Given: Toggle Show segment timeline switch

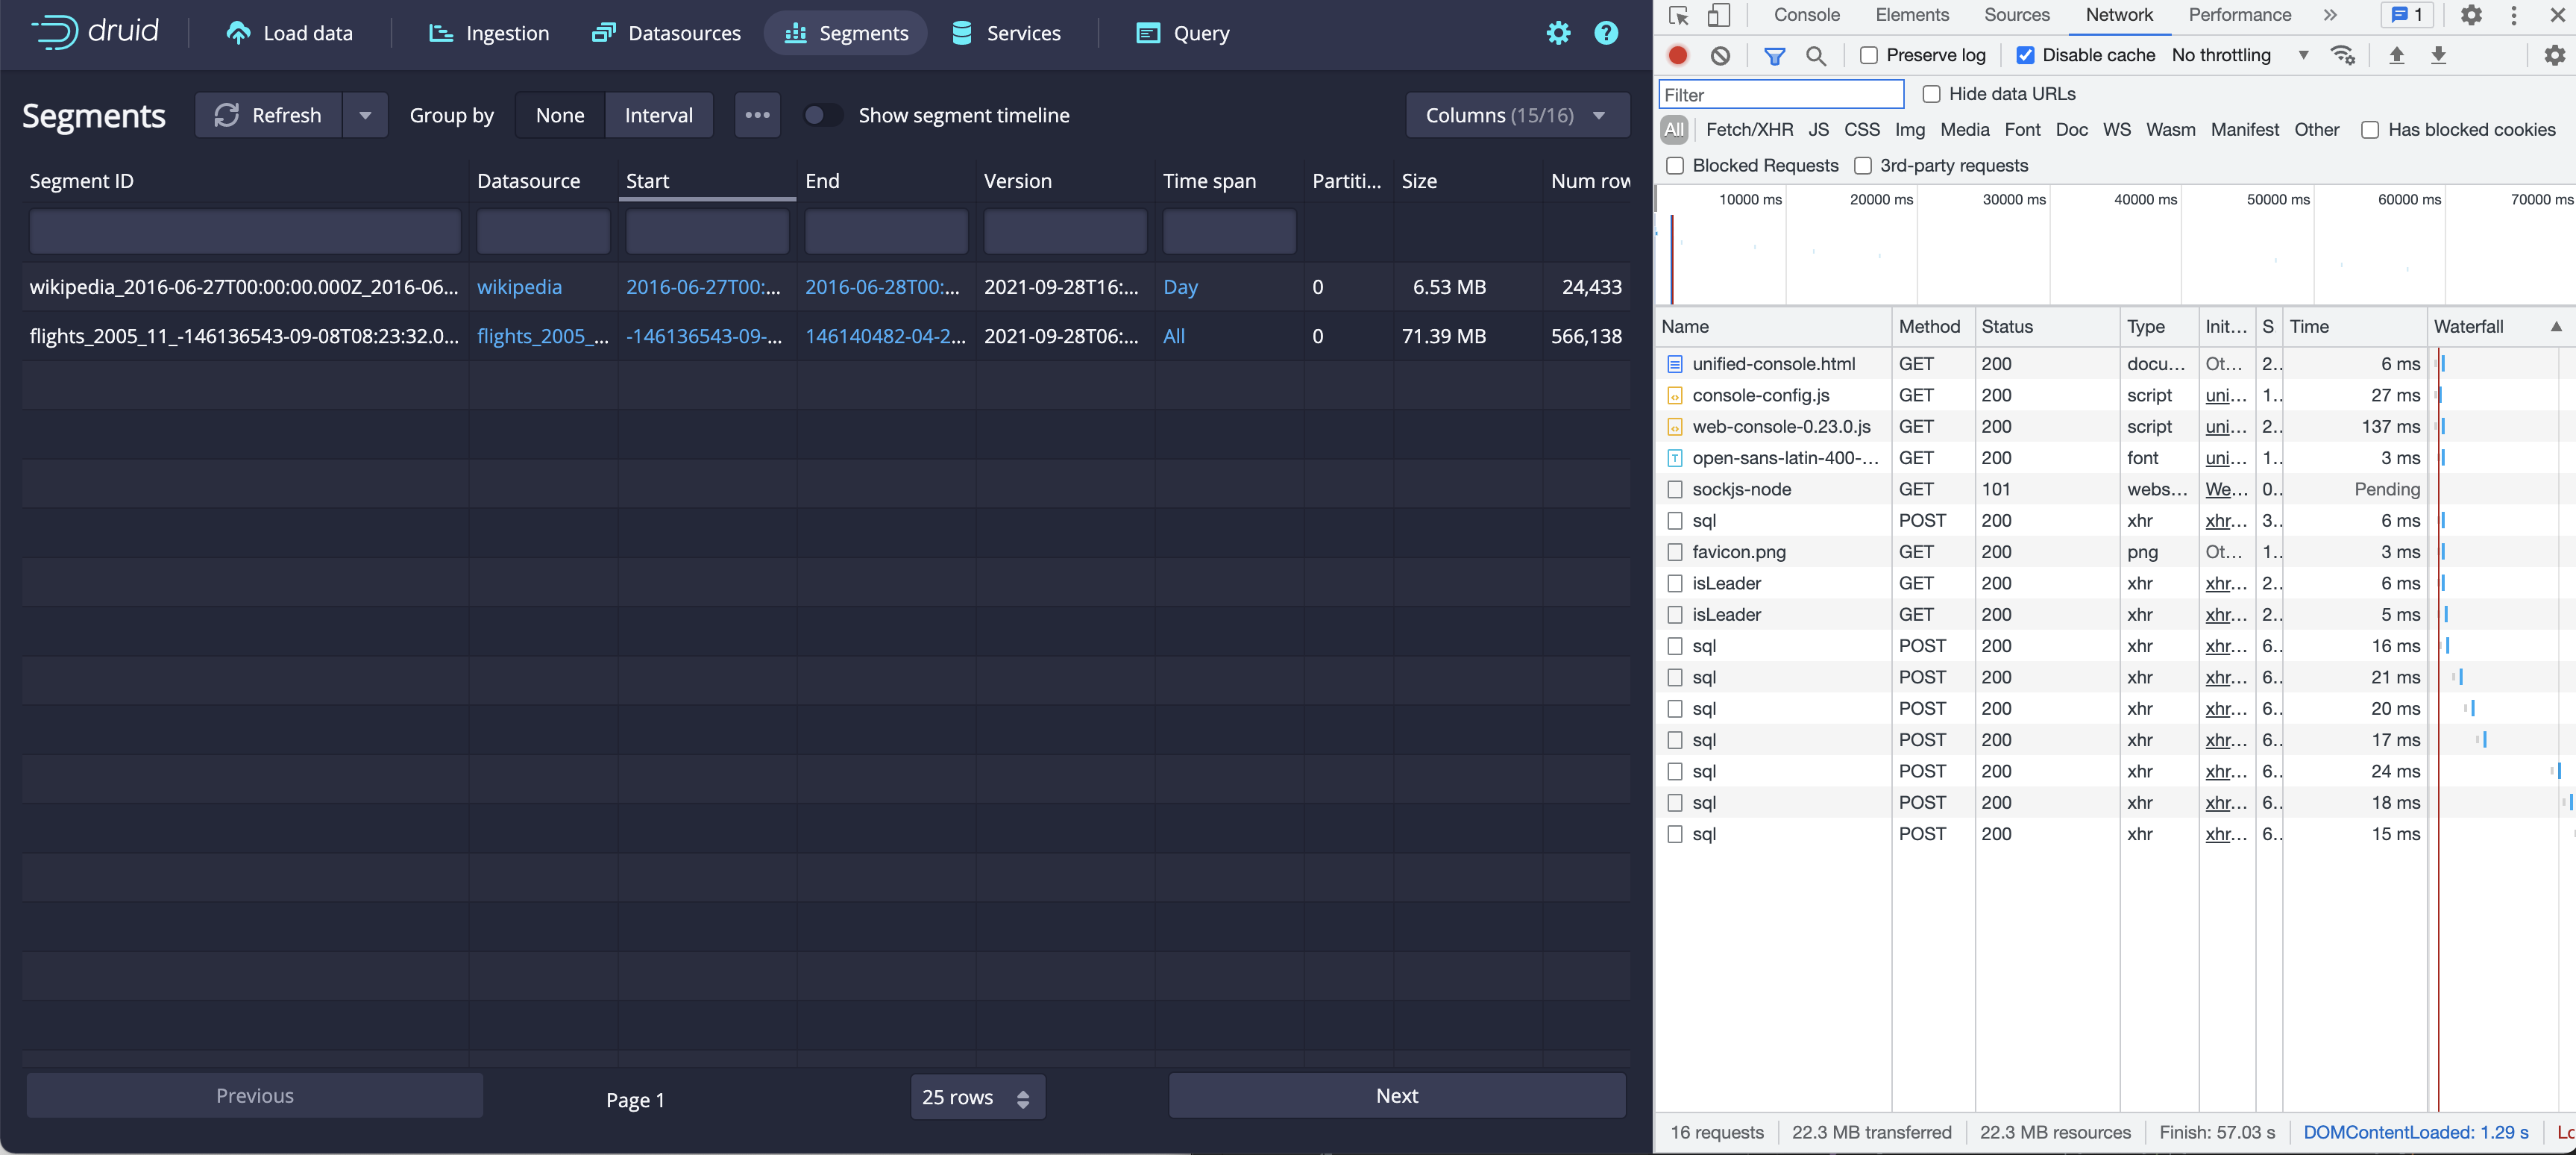Looking at the screenshot, I should (822, 115).
